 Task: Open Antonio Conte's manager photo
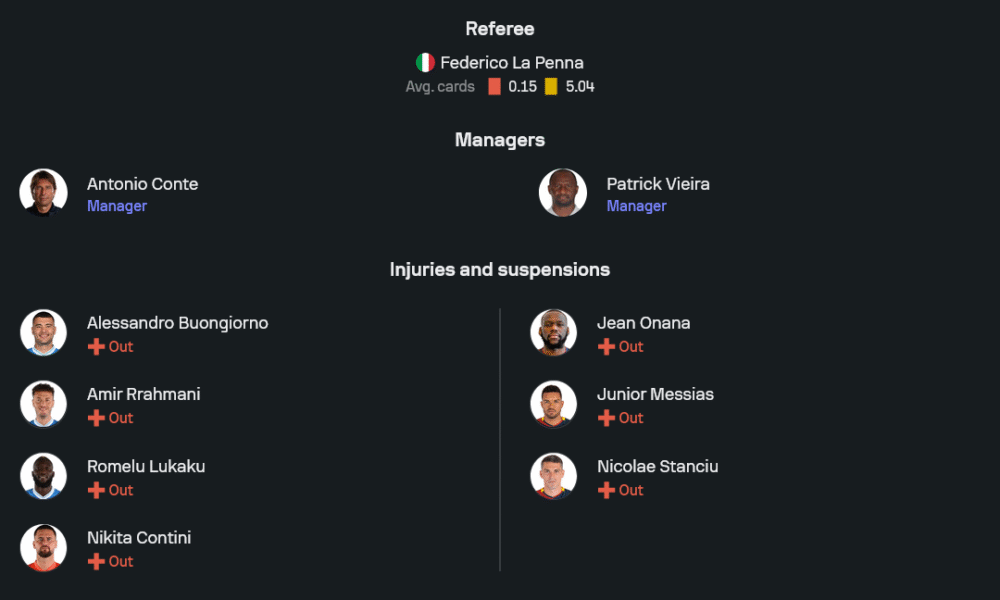tap(43, 193)
